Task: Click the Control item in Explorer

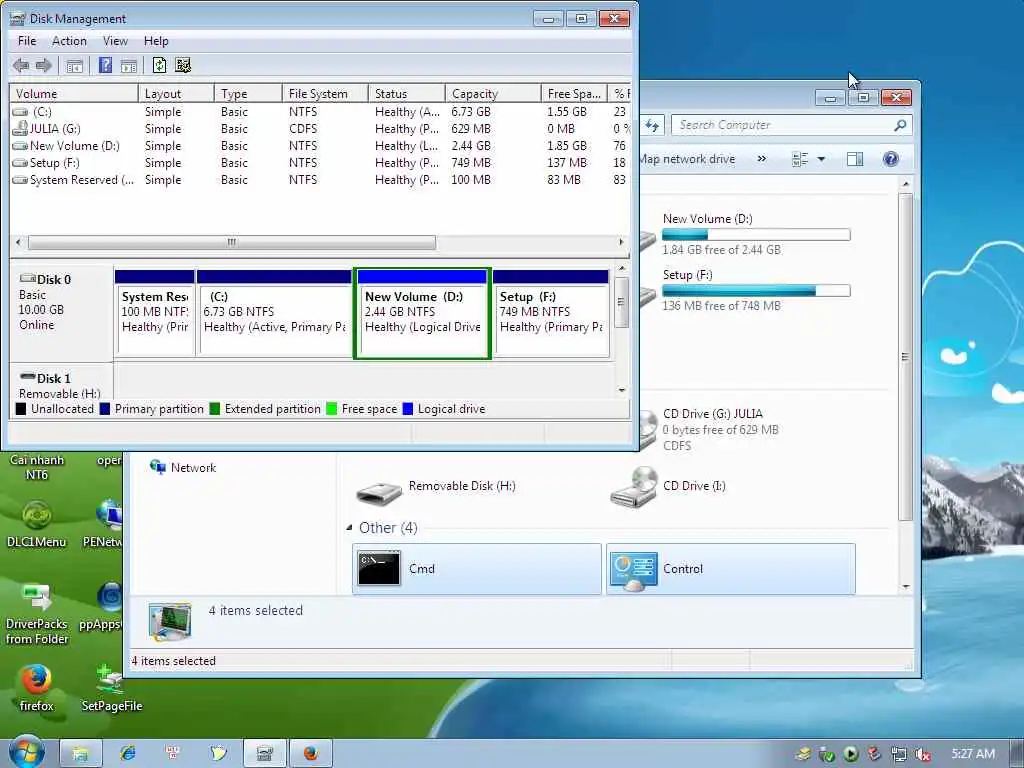Action: 731,569
